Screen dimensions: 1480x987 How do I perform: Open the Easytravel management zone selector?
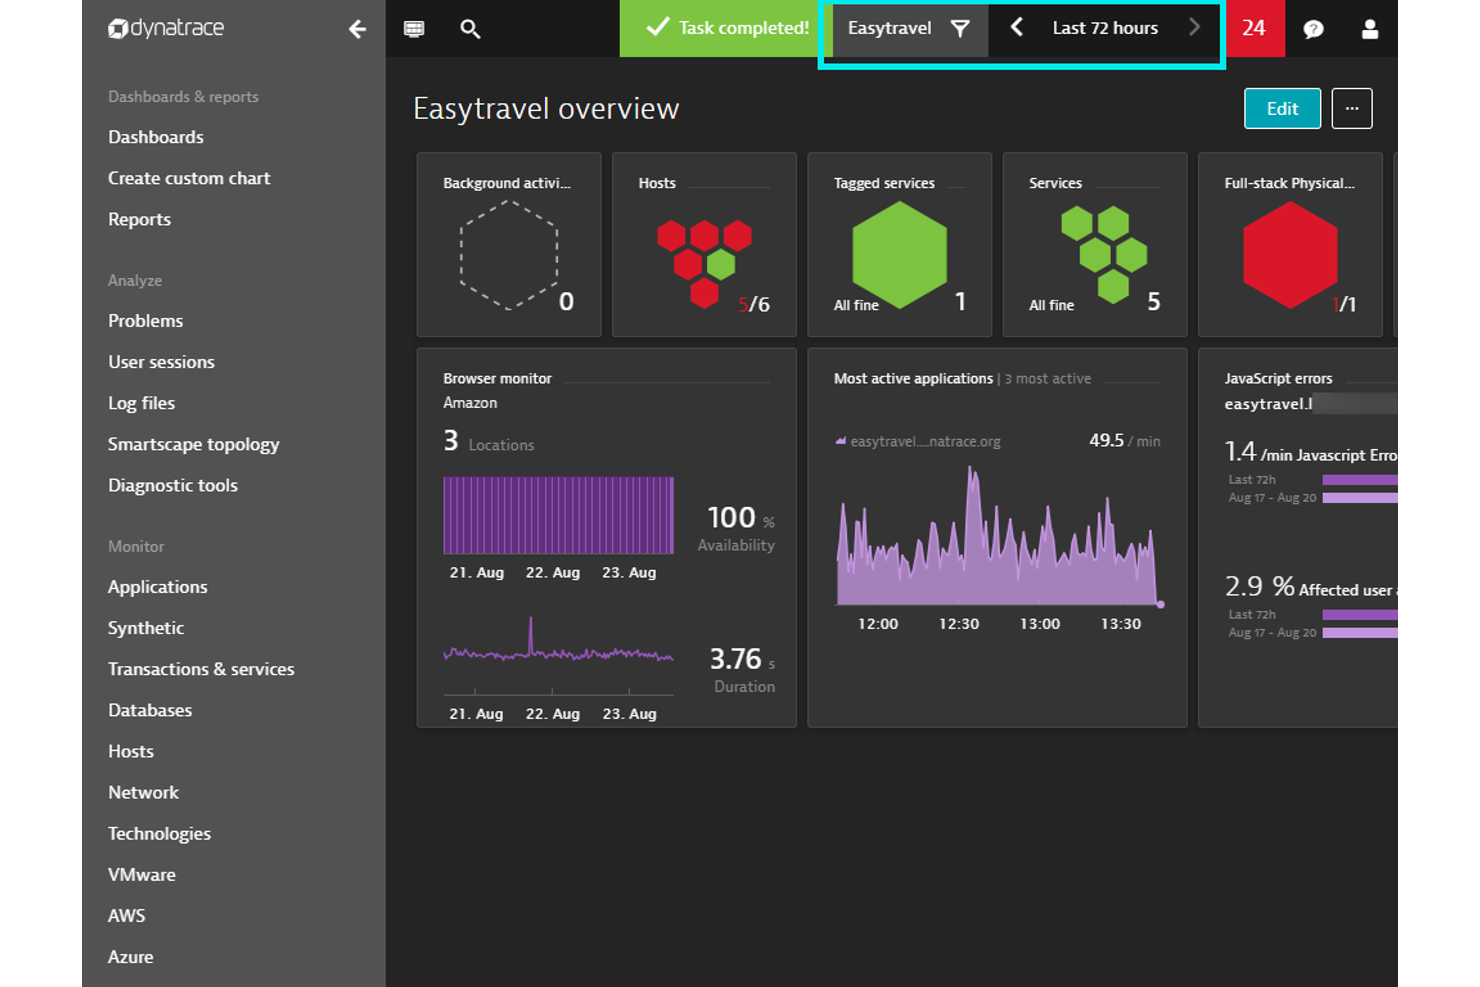[x=889, y=28]
